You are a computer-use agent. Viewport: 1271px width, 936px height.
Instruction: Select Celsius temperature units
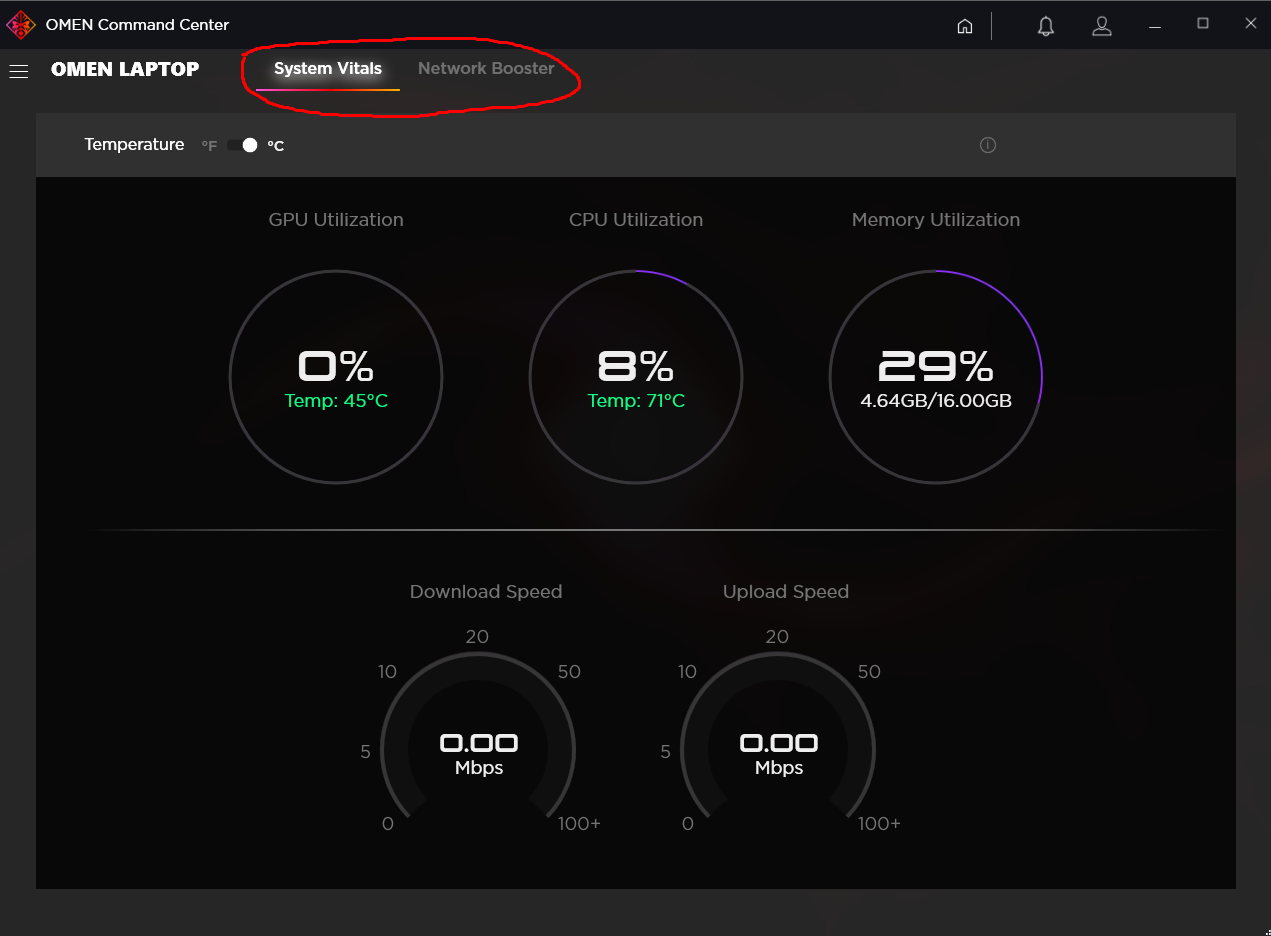click(275, 145)
